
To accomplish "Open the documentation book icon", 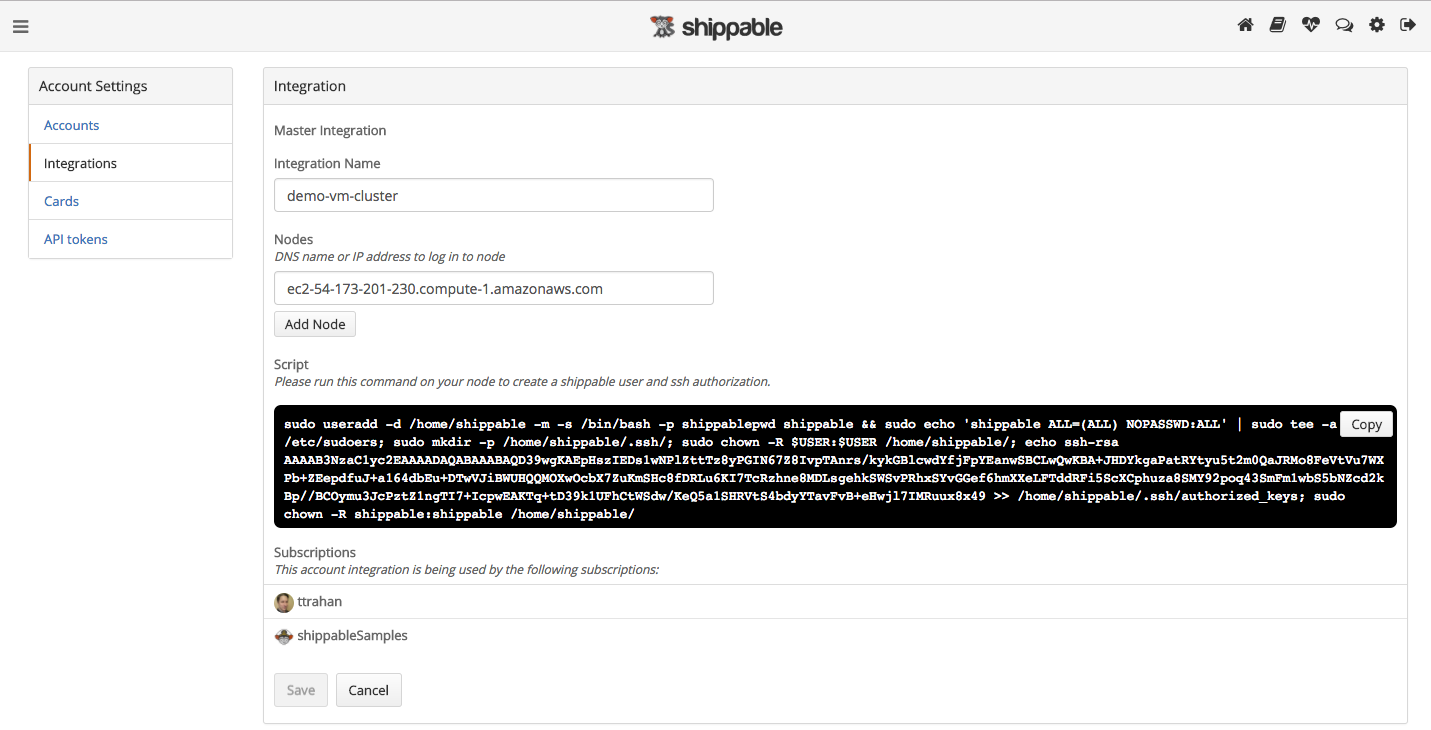I will coord(1277,25).
